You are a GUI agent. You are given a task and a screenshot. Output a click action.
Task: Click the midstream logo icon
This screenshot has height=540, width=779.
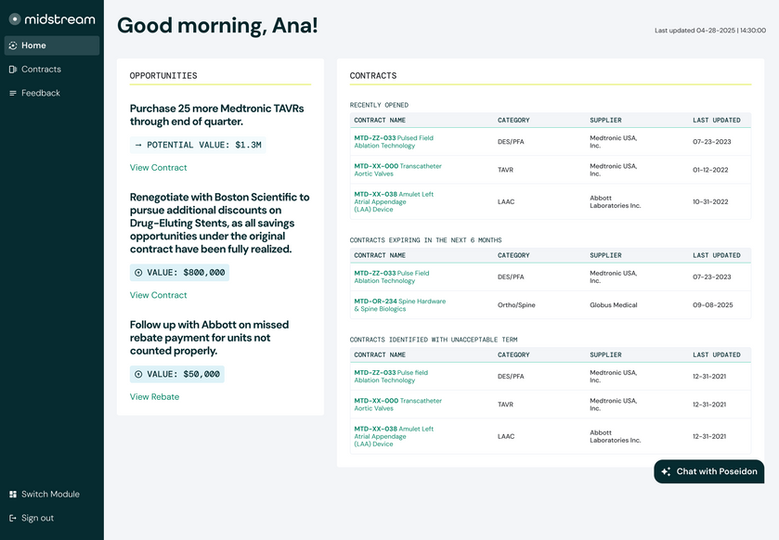point(15,19)
